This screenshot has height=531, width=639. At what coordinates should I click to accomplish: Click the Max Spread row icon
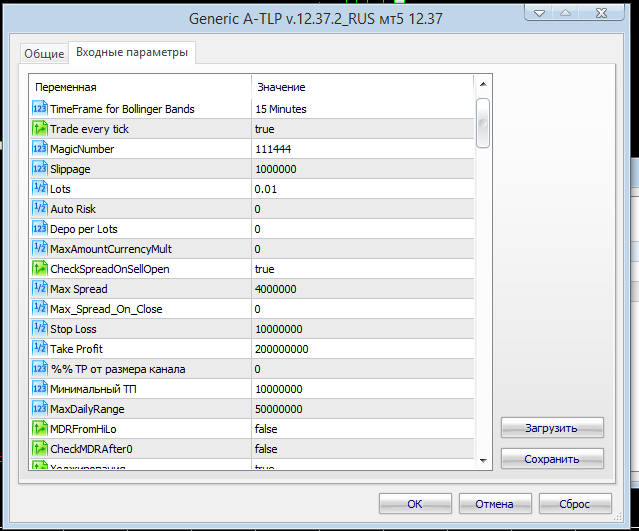pos(40,288)
